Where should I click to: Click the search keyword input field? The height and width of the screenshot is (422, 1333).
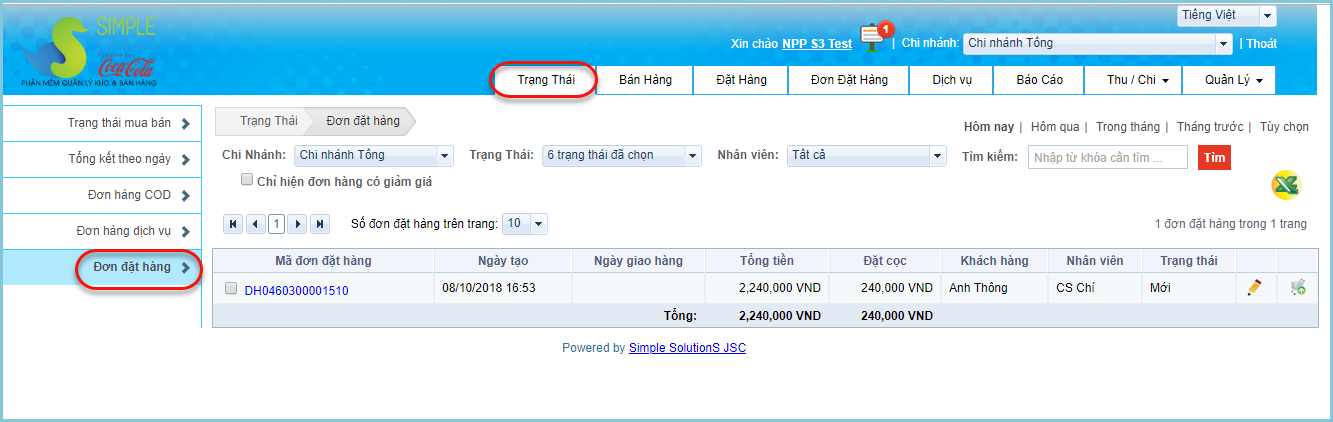tap(1107, 157)
